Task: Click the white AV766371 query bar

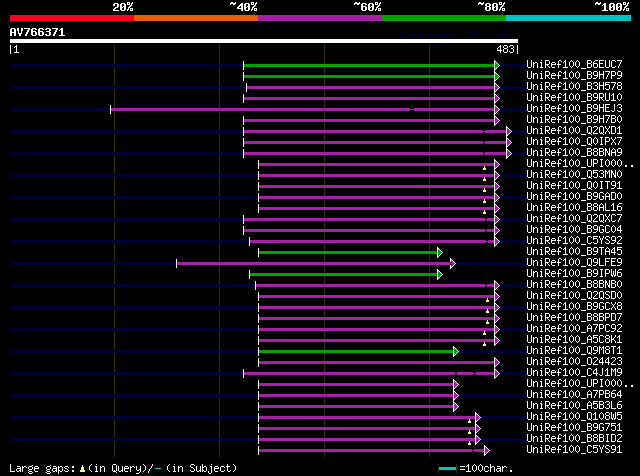Action: coord(264,41)
